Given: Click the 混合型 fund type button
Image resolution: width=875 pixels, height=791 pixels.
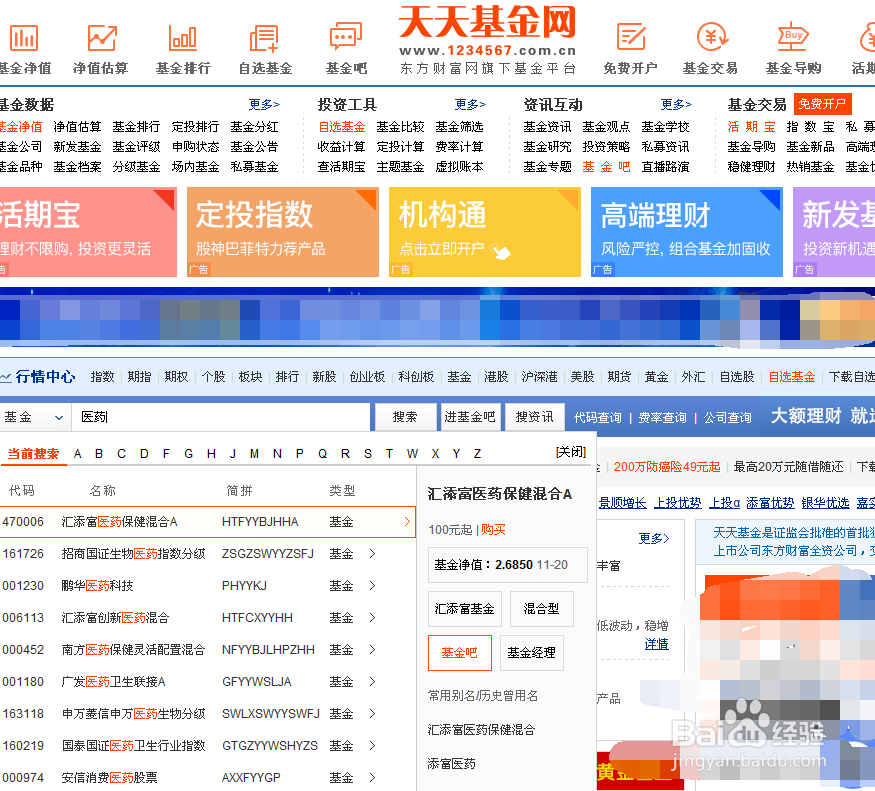Looking at the screenshot, I should pos(541,609).
